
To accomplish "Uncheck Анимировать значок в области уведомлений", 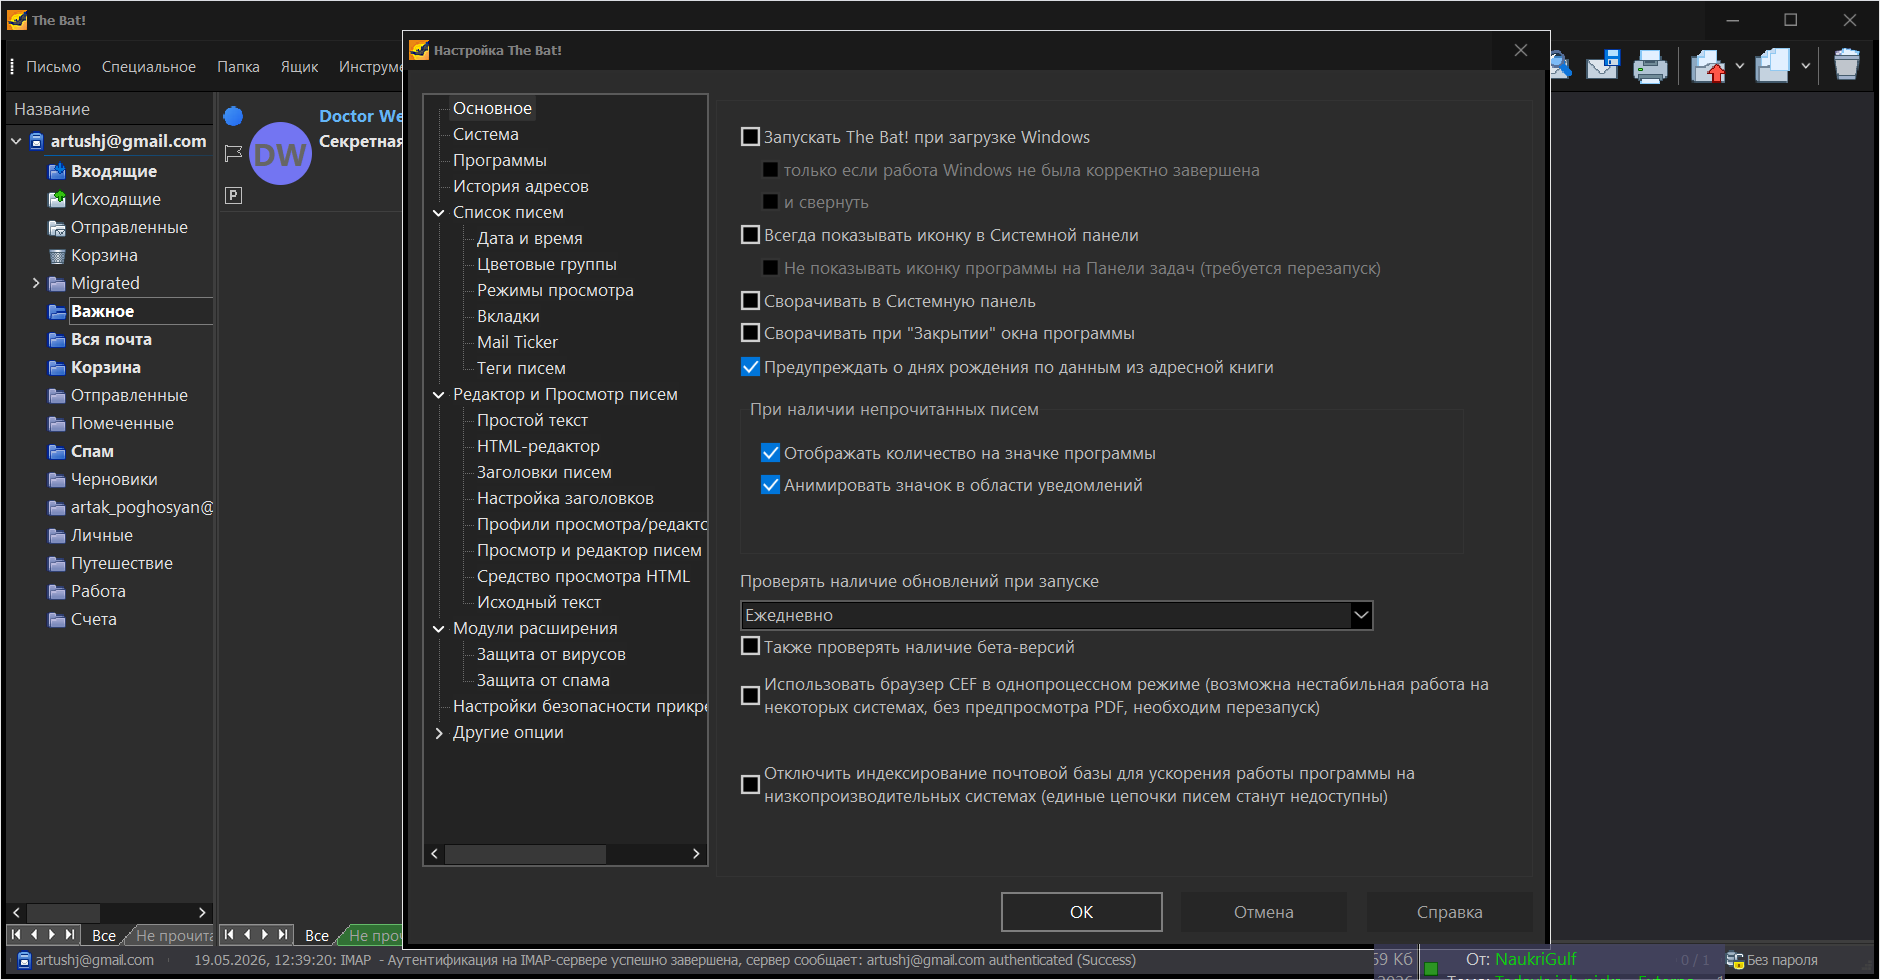I will click(x=770, y=485).
